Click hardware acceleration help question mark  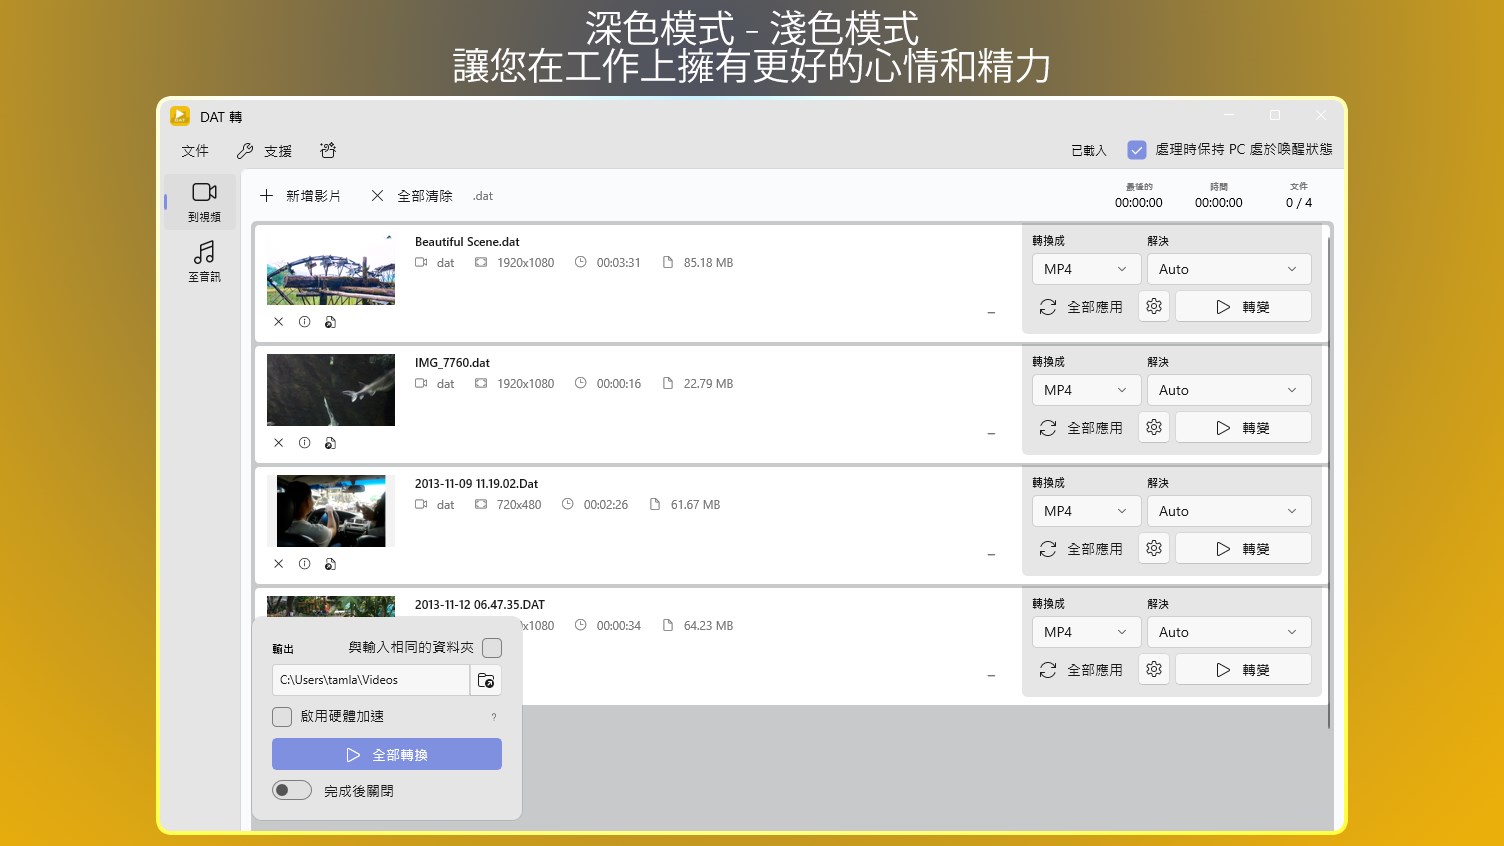coord(494,717)
